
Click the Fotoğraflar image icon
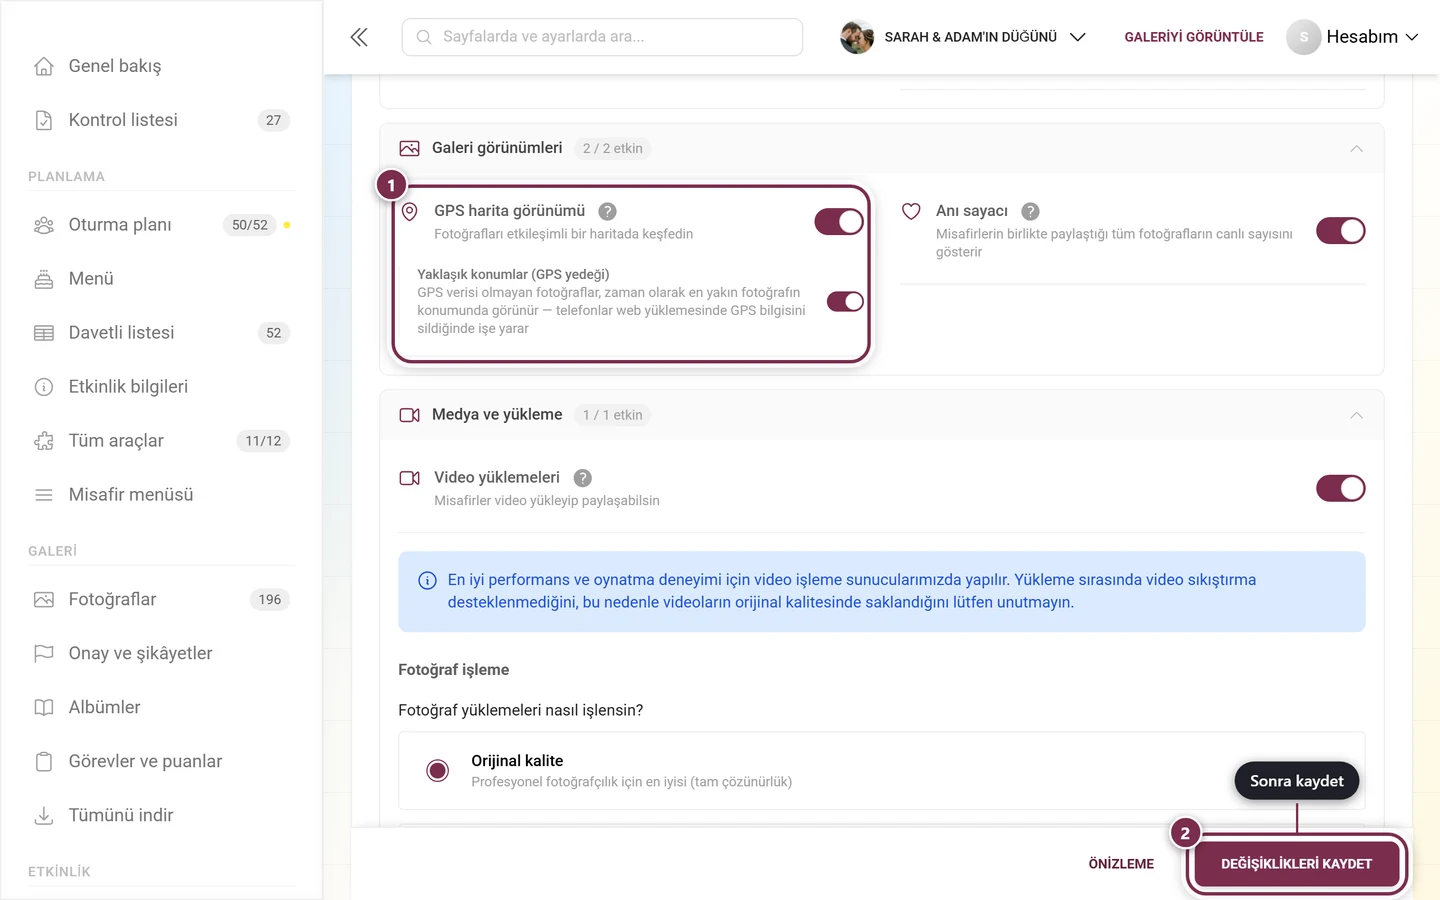(x=44, y=600)
